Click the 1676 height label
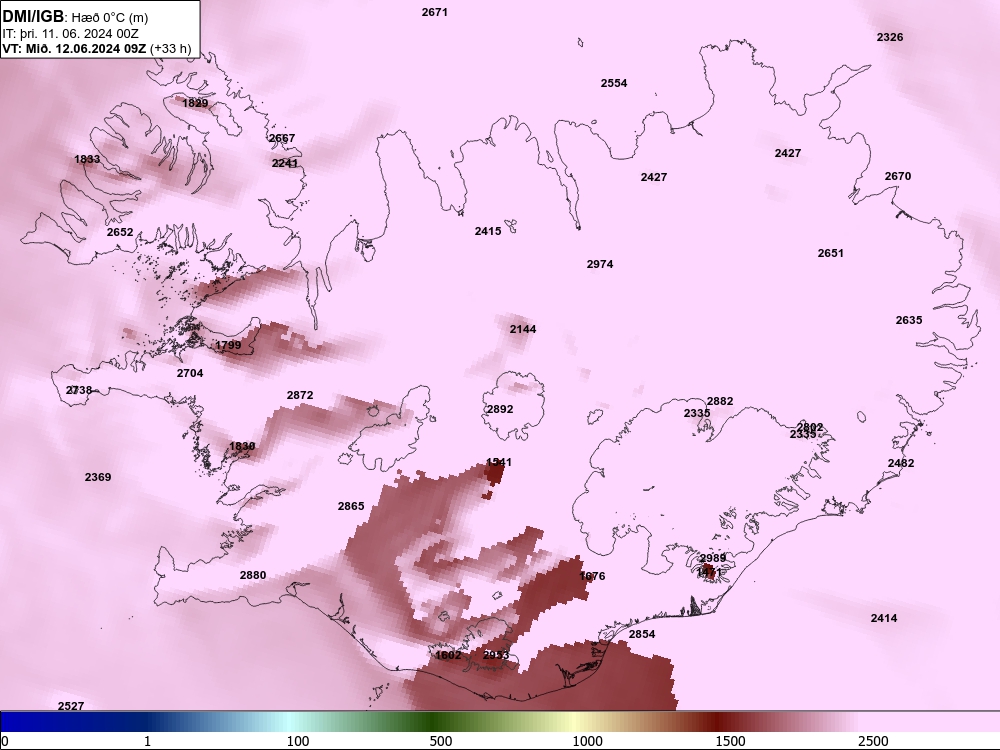Image resolution: width=1000 pixels, height=750 pixels. click(592, 576)
